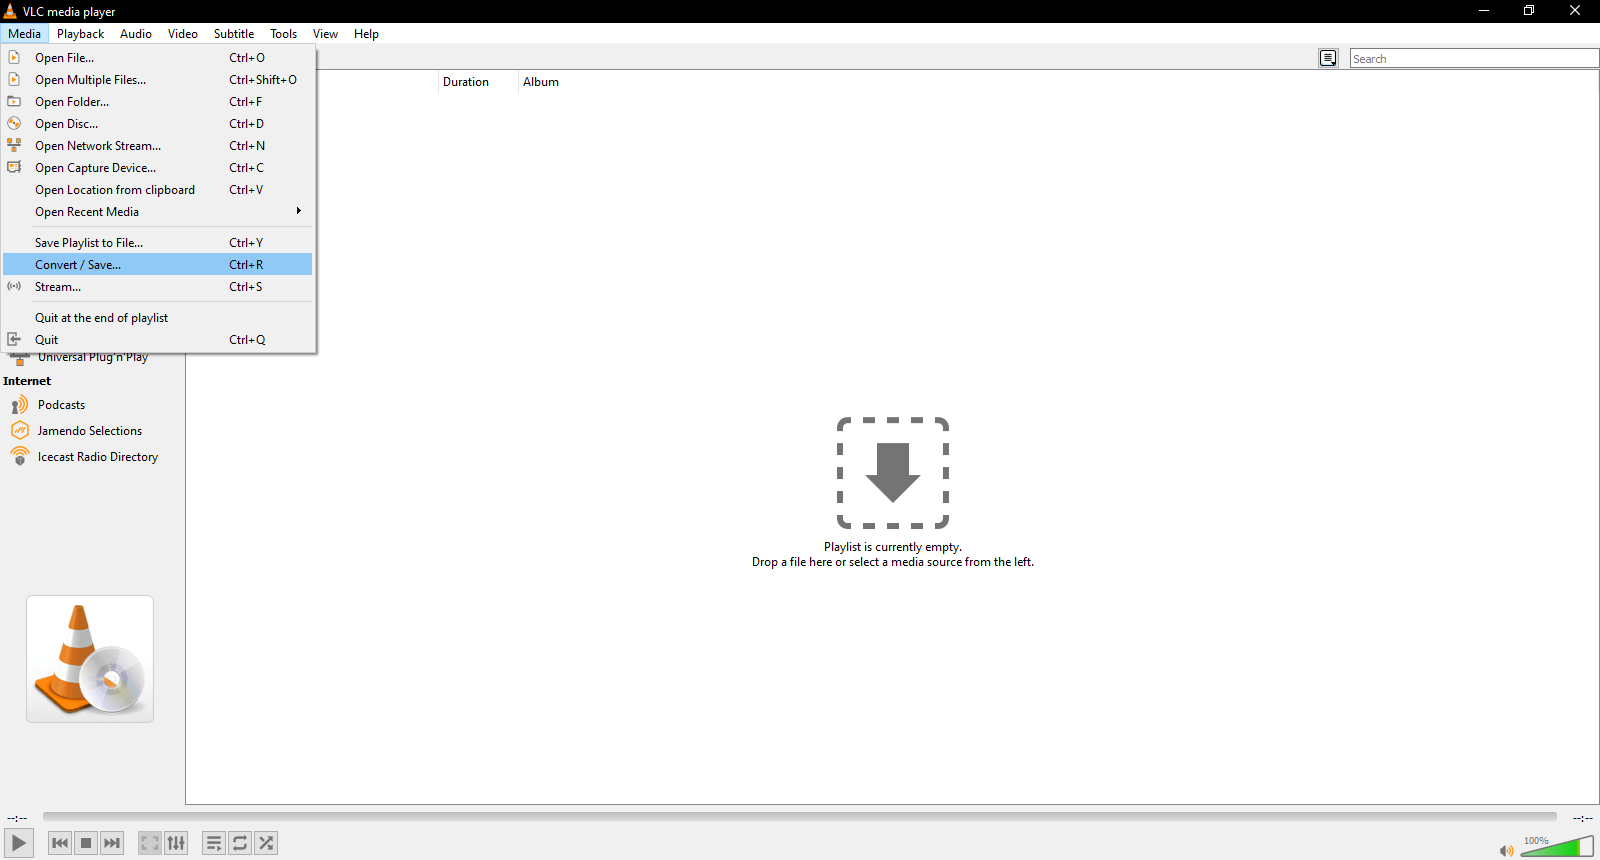Select Podcasts label in sidebar
Image resolution: width=1600 pixels, height=860 pixels.
click(61, 405)
